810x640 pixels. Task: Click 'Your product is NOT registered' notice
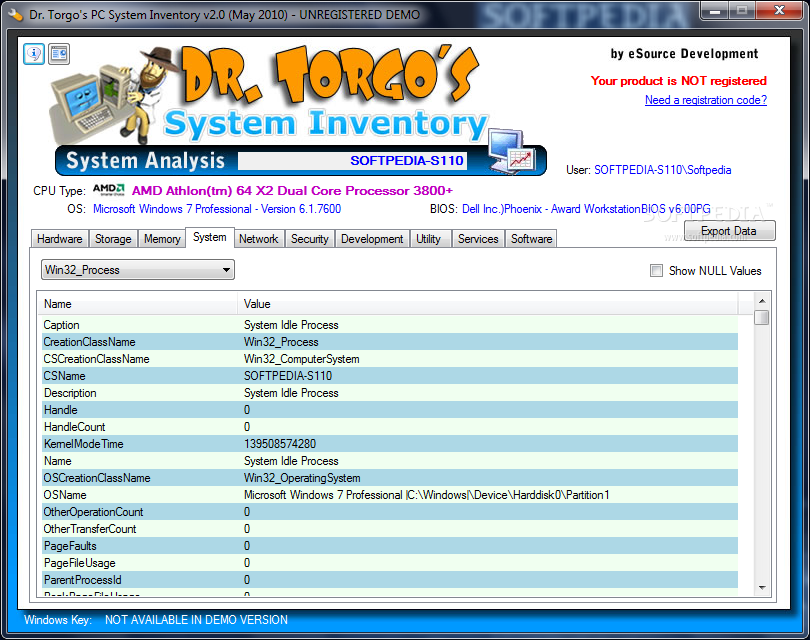click(x=679, y=81)
